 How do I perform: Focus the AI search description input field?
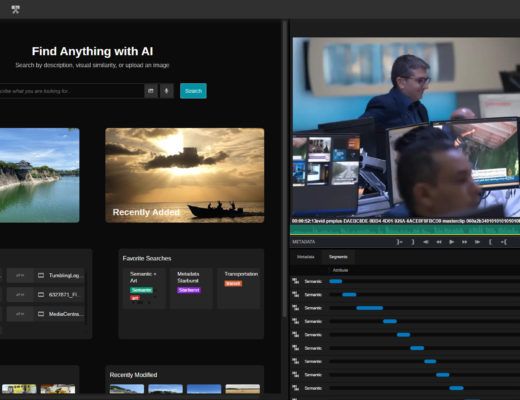(71, 91)
